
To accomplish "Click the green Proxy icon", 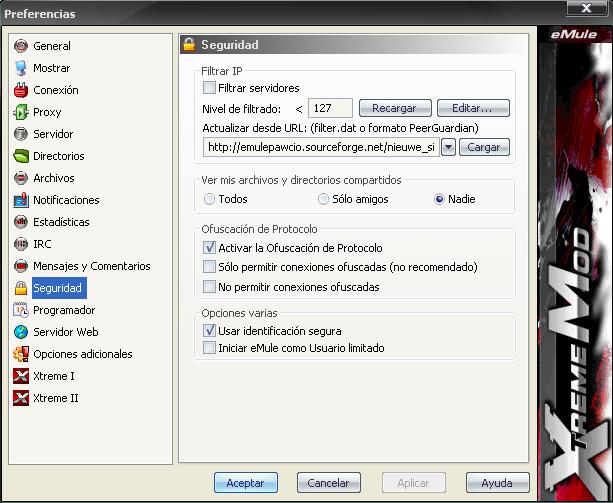I will pyautogui.click(x=21, y=112).
